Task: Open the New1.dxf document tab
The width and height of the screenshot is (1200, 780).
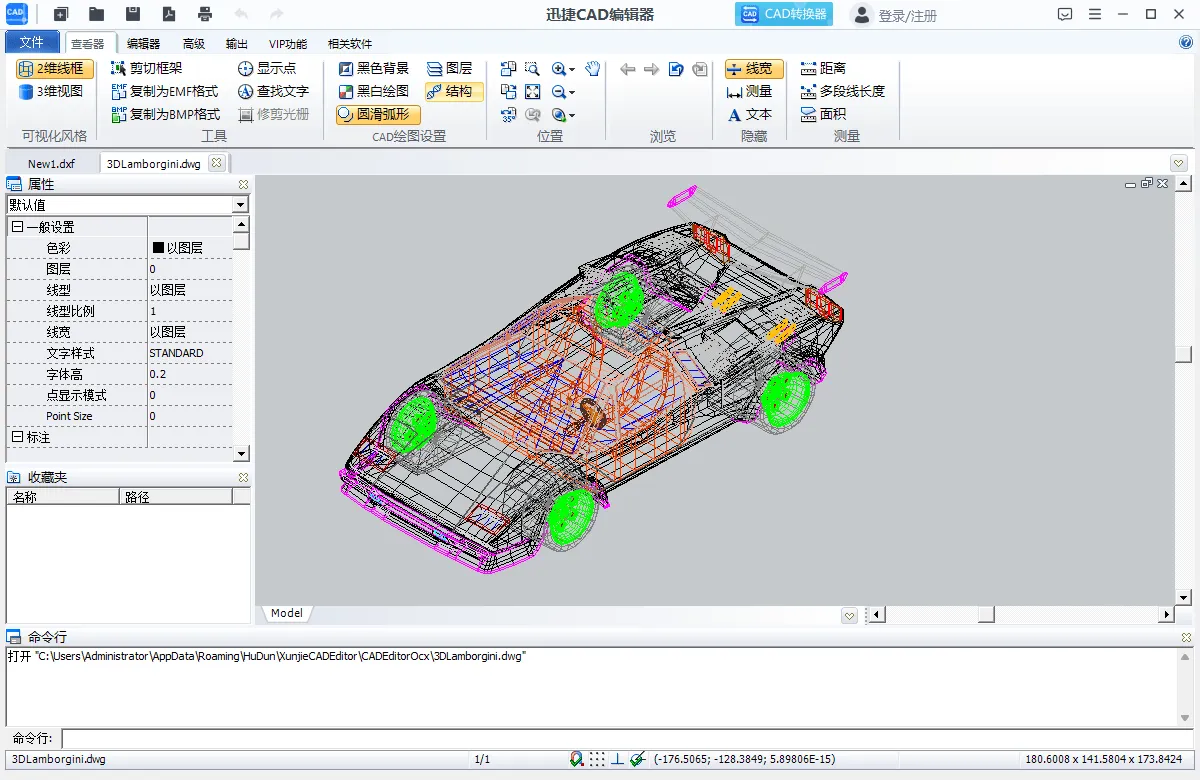Action: [50, 162]
